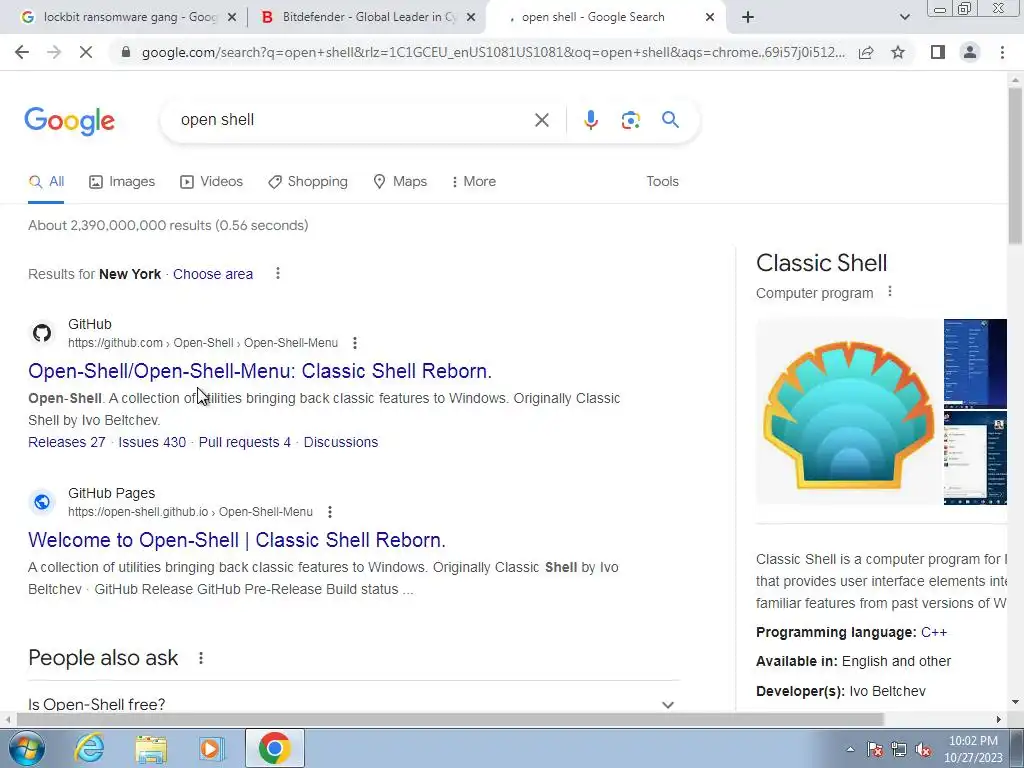
Task: Select the Shopping search filter
Action: pos(308,182)
